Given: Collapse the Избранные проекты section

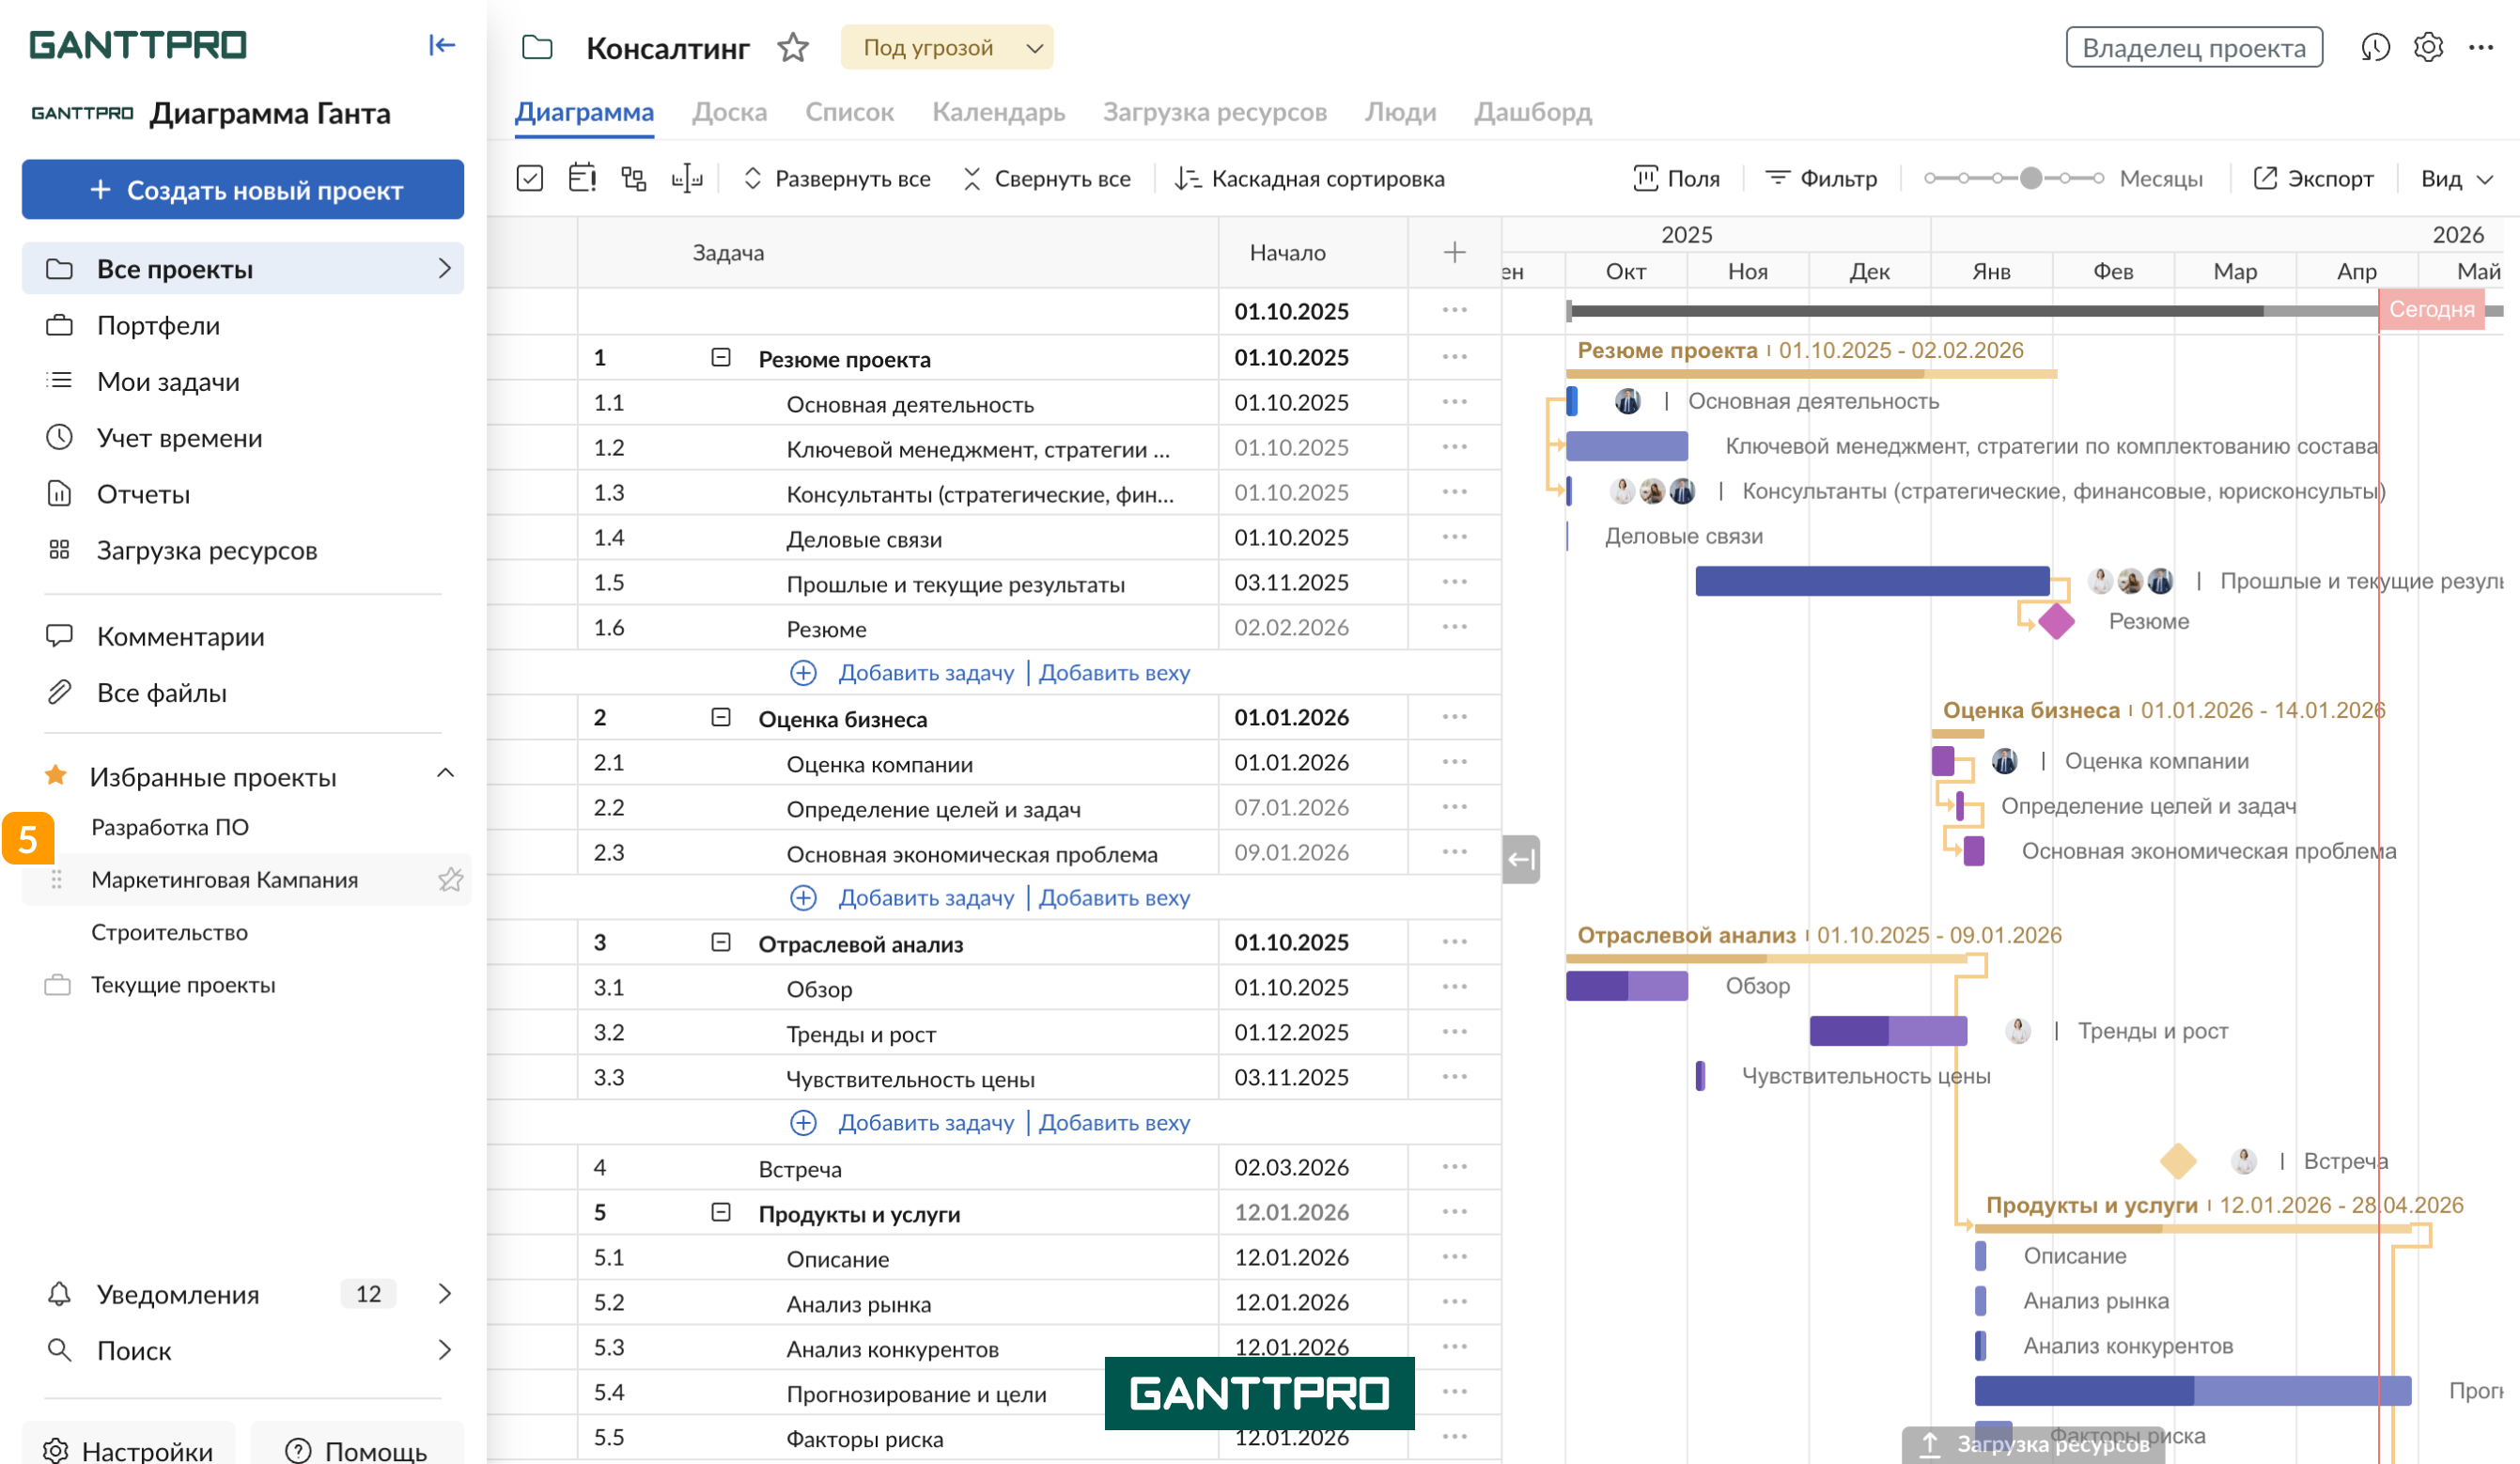Looking at the screenshot, I should (x=446, y=774).
